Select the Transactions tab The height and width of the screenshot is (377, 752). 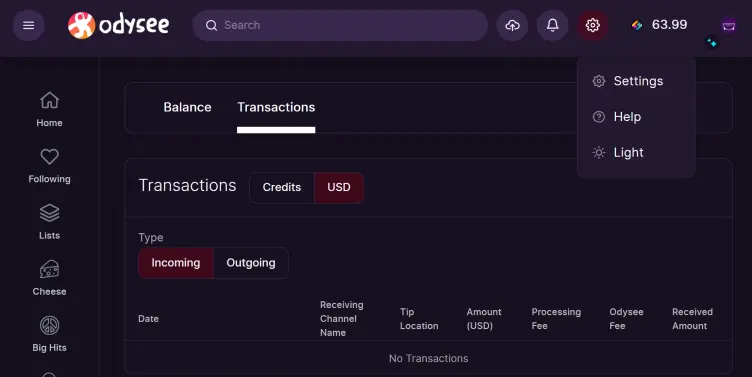click(x=276, y=107)
